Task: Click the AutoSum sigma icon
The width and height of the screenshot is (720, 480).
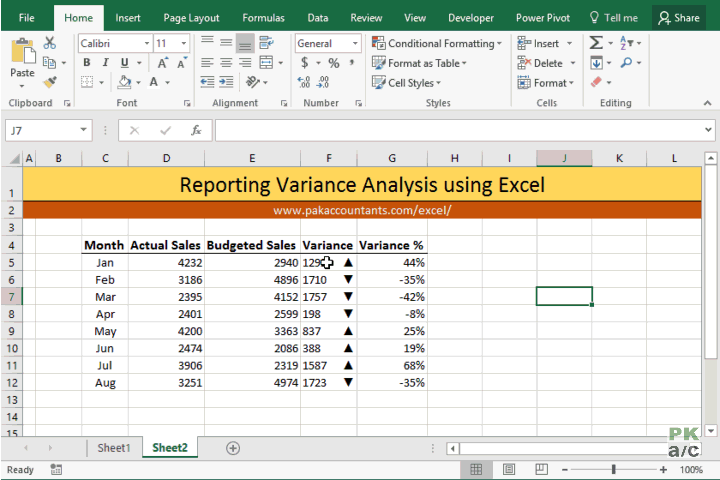Action: (x=596, y=43)
